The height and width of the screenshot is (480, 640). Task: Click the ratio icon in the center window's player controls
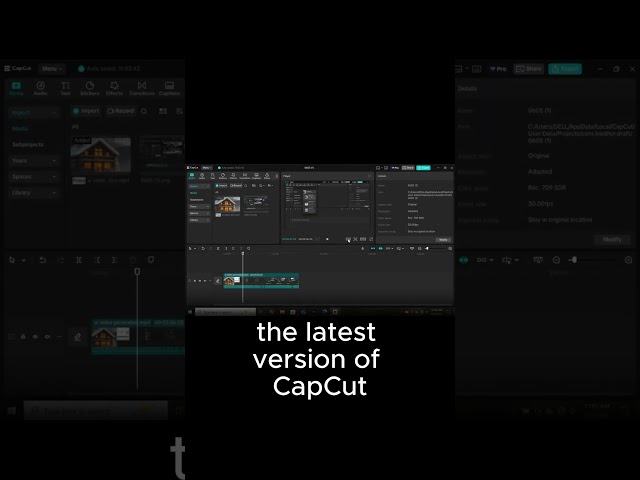click(363, 239)
